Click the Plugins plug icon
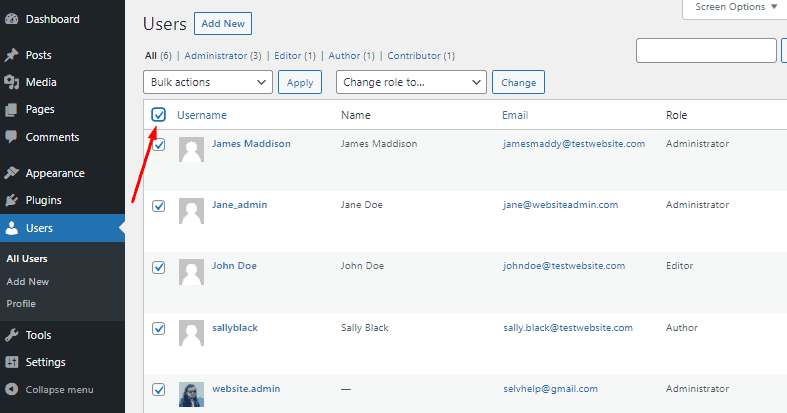787x413 pixels. point(11,200)
